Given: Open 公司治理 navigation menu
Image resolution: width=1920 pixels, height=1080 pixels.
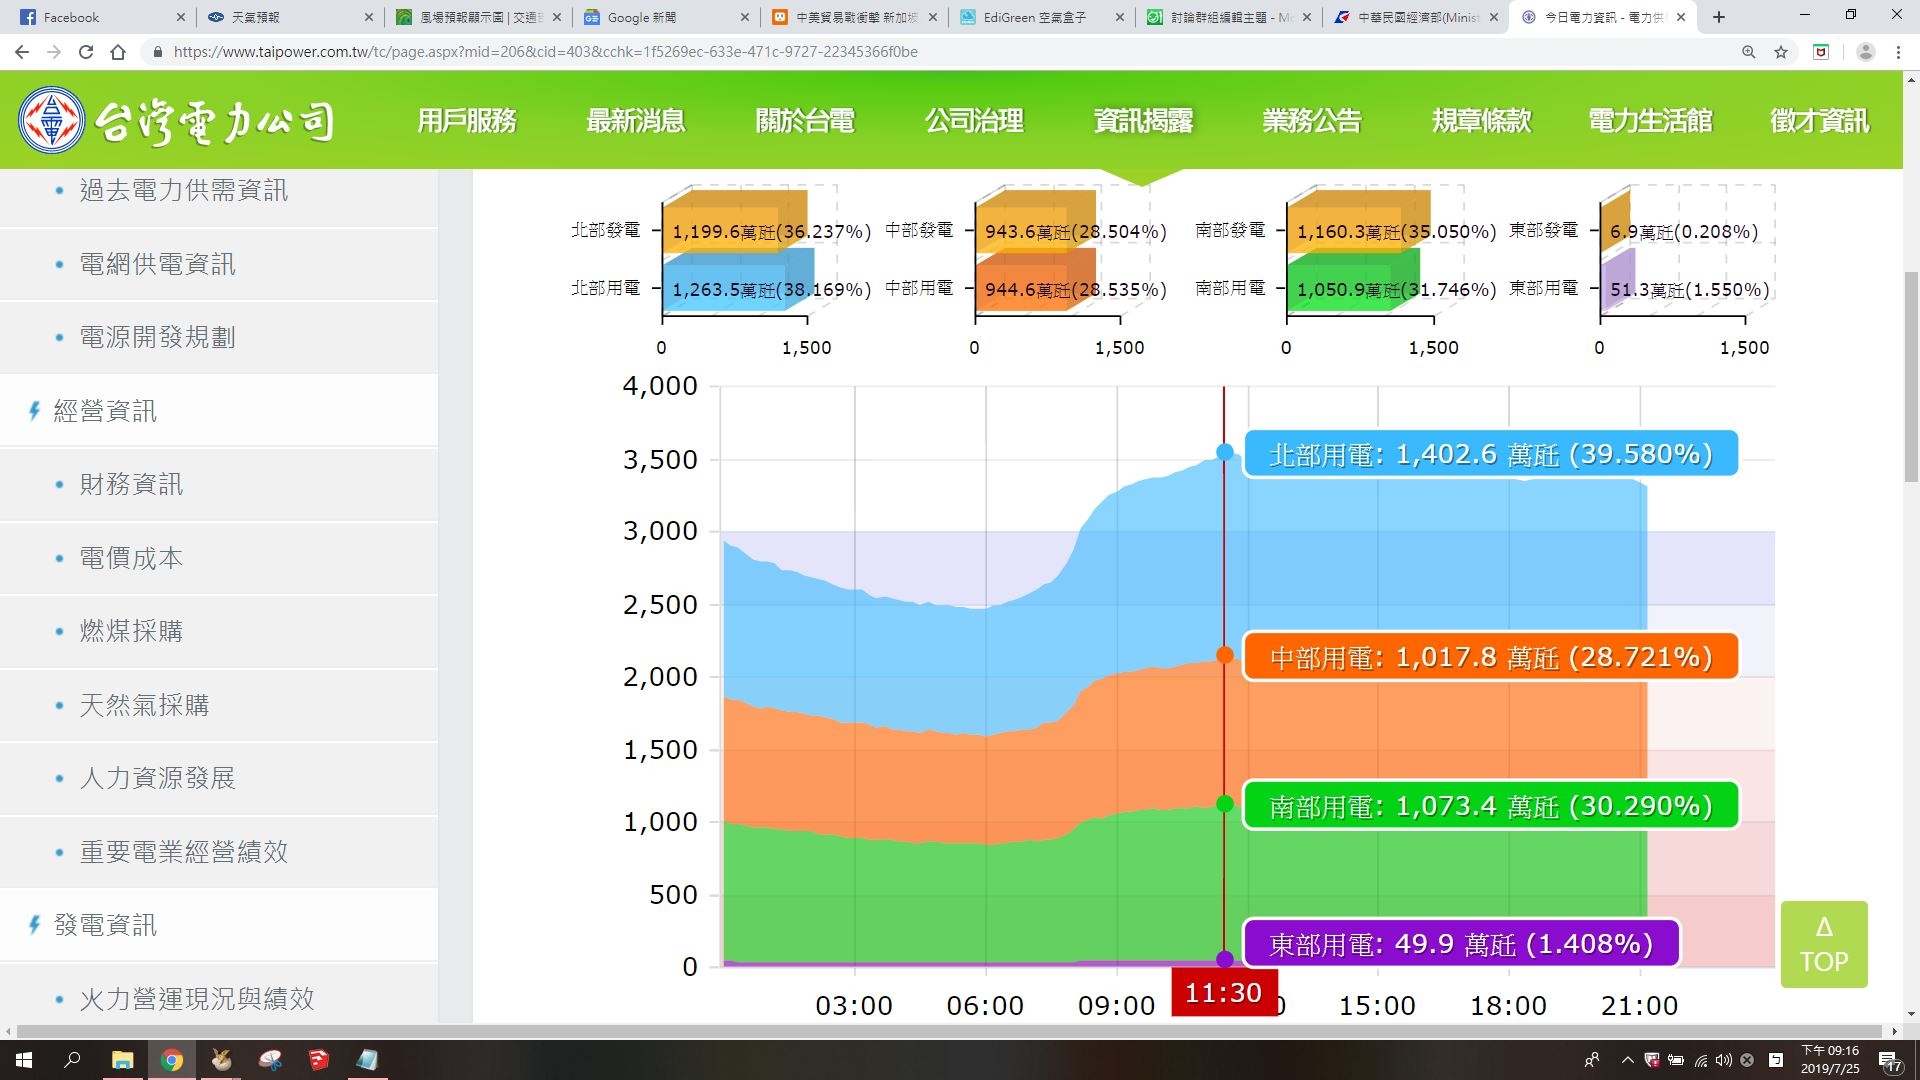Looking at the screenshot, I should pyautogui.click(x=974, y=121).
